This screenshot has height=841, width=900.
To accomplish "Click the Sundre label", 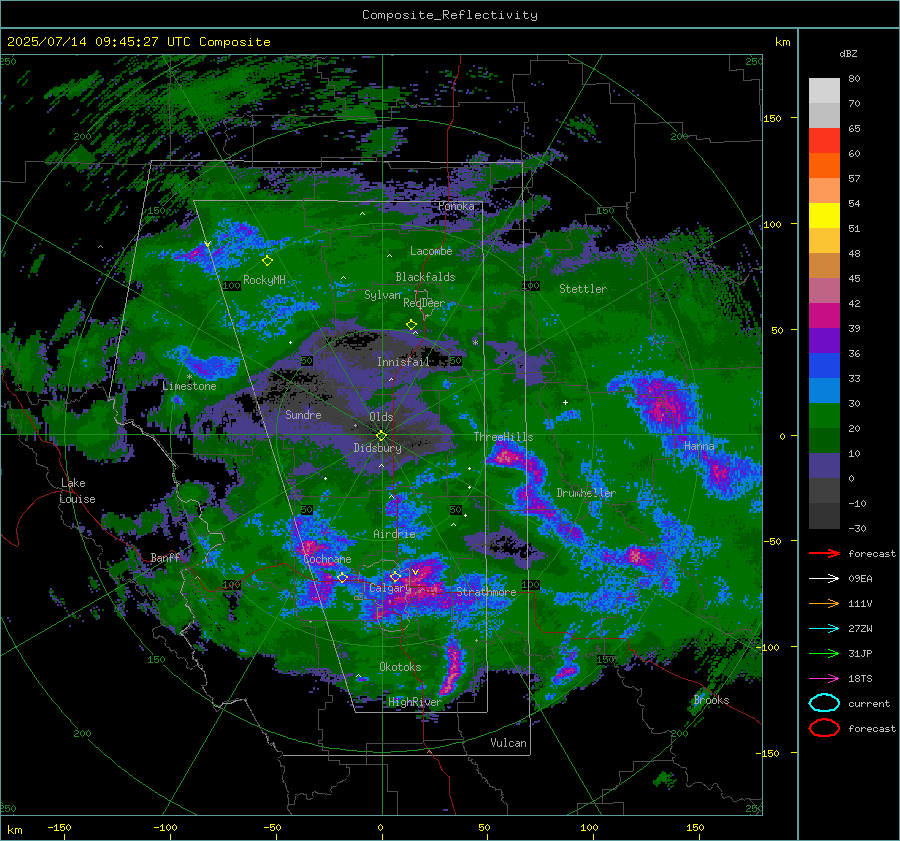I will [x=303, y=414].
